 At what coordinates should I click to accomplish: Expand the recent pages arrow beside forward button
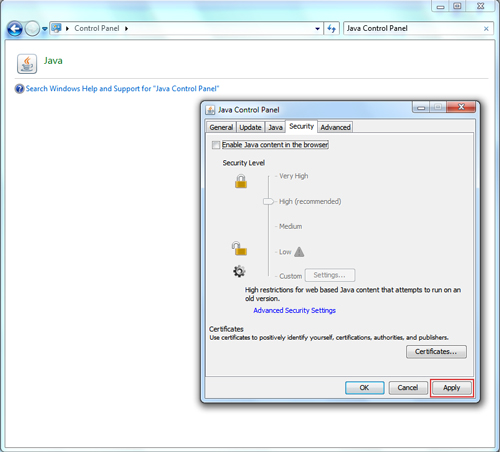point(45,29)
